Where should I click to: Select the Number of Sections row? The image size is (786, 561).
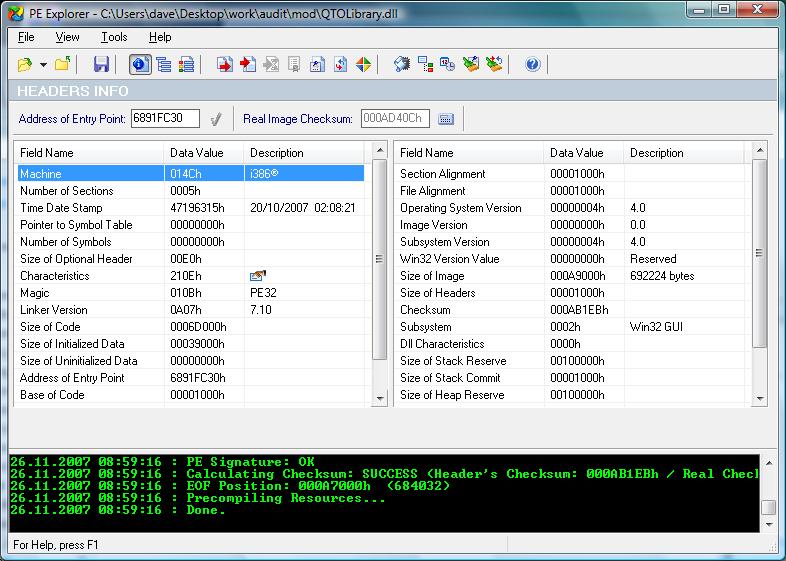point(191,191)
